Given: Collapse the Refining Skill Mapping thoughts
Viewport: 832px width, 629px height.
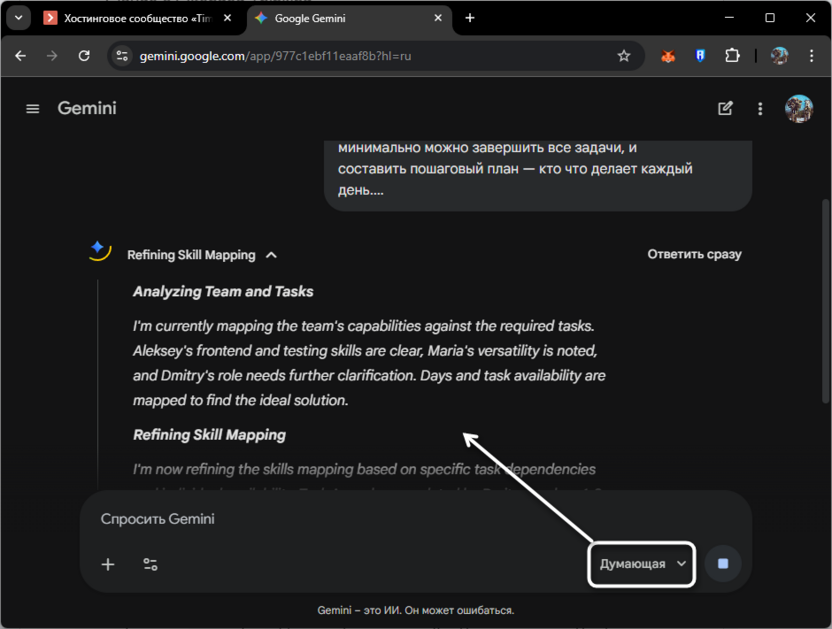Looking at the screenshot, I should pyautogui.click(x=271, y=255).
